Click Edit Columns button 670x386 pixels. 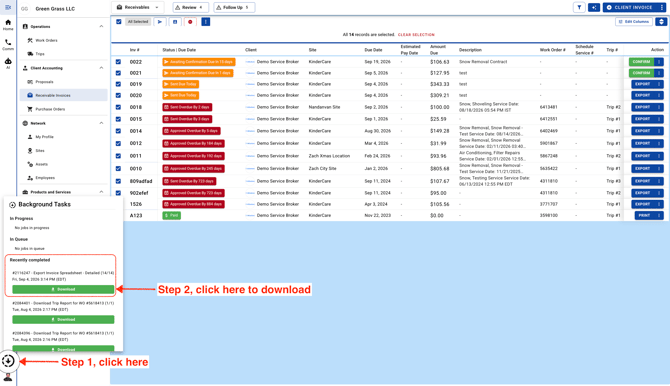point(634,22)
